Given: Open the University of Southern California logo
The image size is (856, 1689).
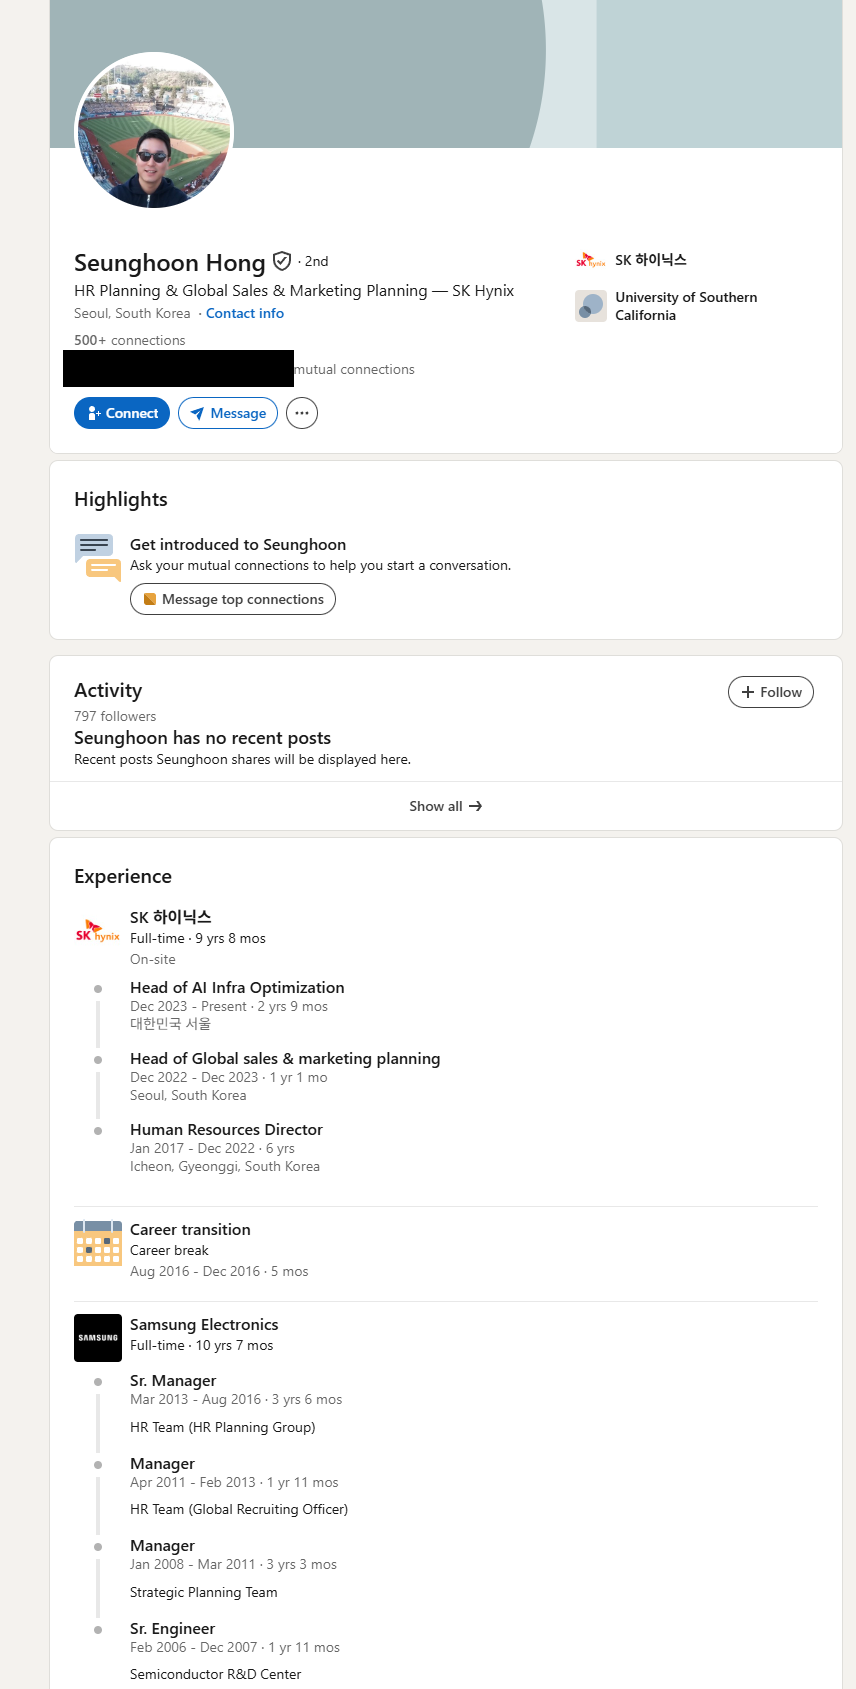Looking at the screenshot, I should point(591,306).
